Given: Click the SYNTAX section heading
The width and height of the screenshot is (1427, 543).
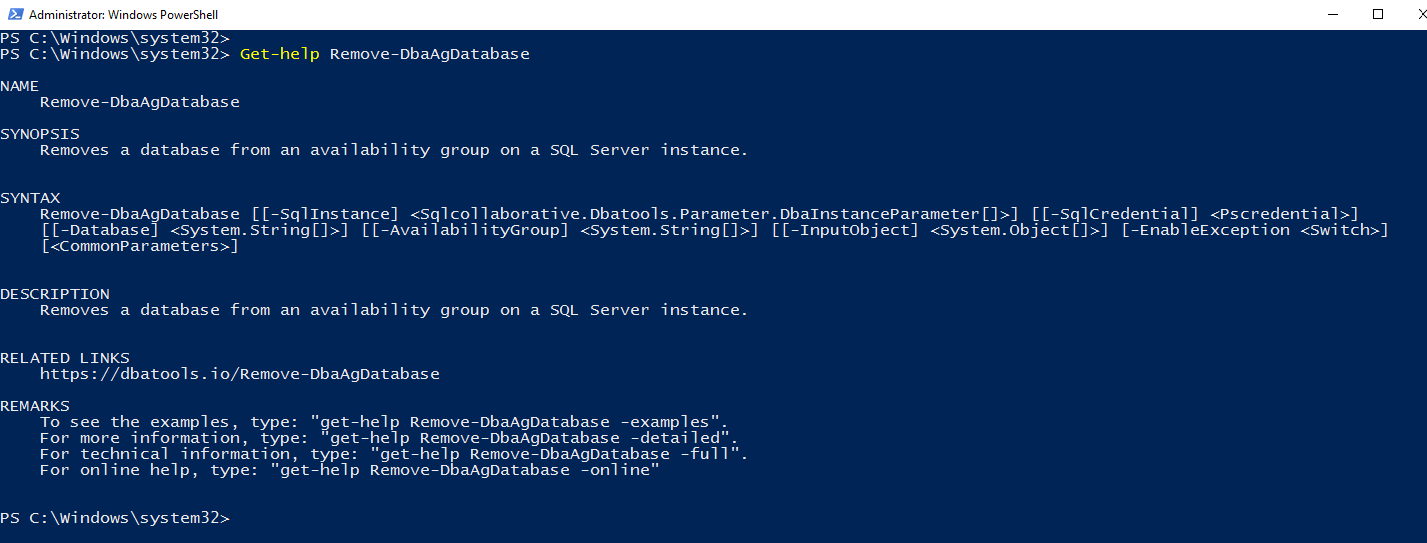Looking at the screenshot, I should point(30,198).
